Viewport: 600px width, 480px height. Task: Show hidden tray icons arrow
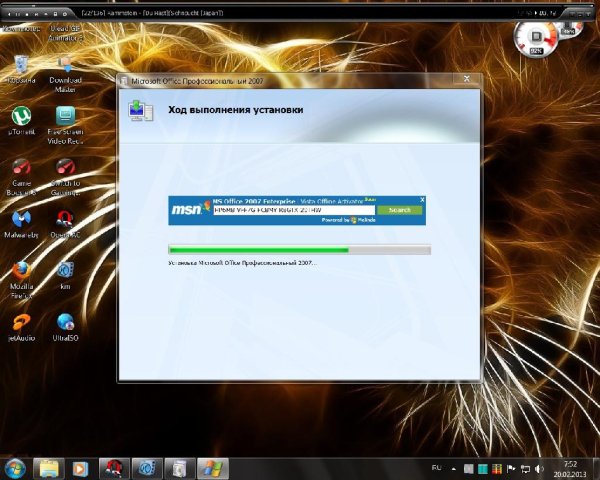pos(454,469)
